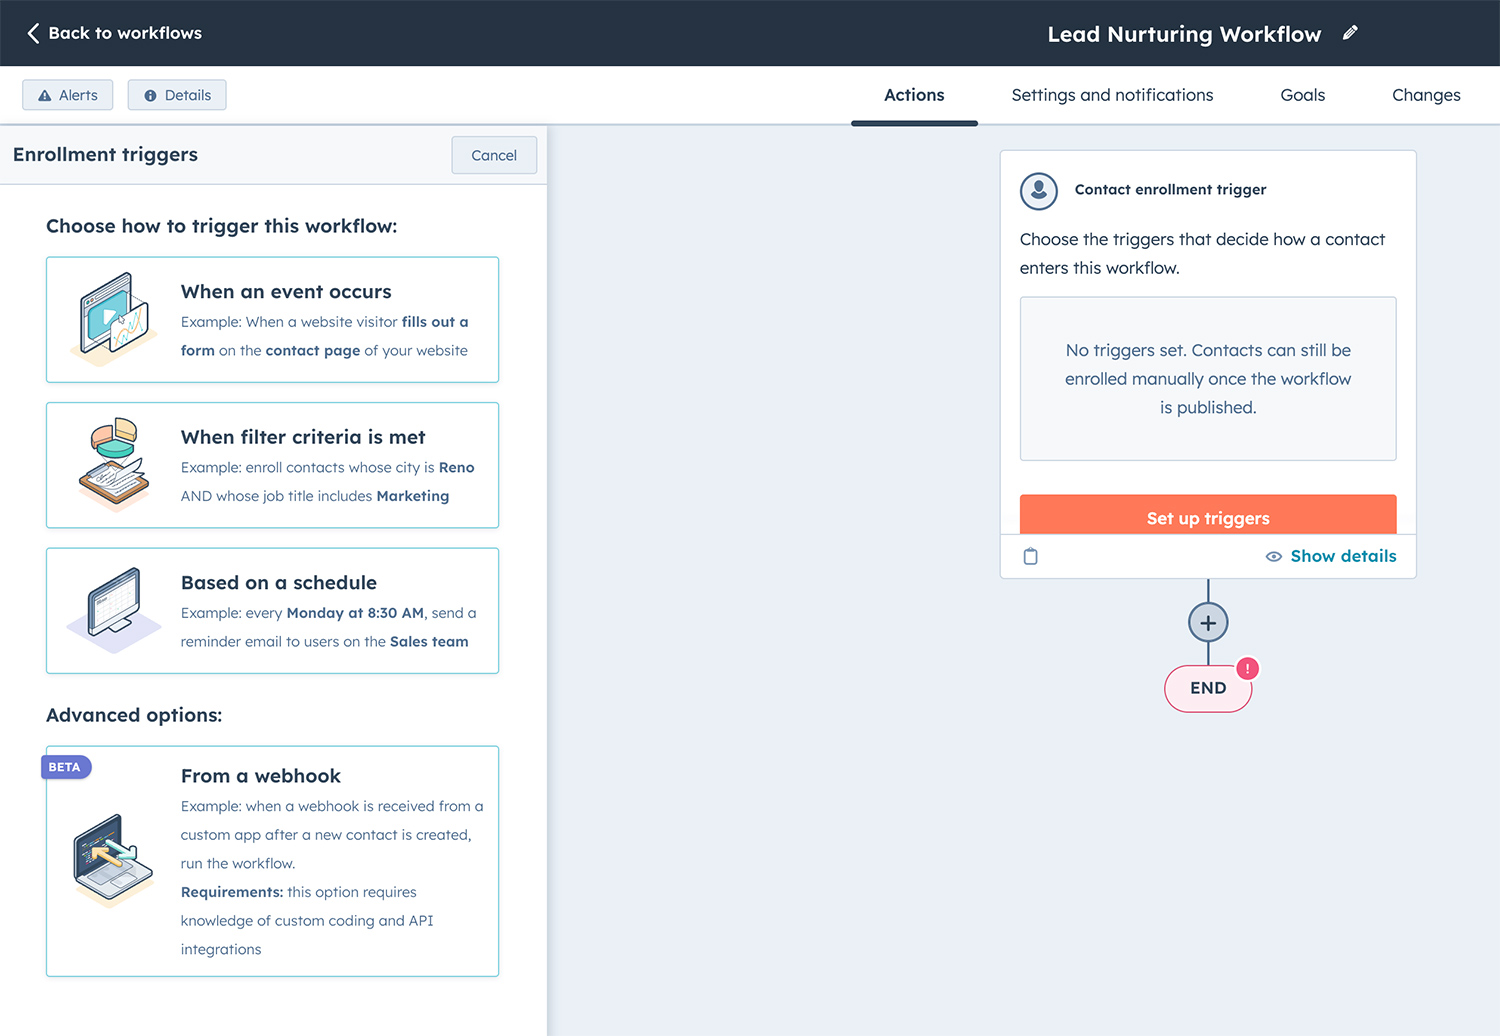This screenshot has height=1036, width=1500.
Task: Toggle Show details with eye icon
Action: (1330, 556)
